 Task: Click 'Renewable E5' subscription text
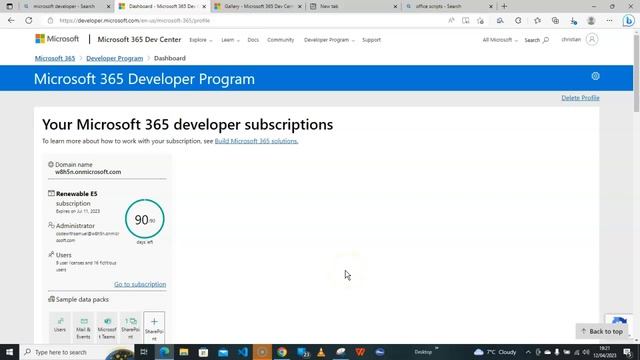[x=77, y=194]
